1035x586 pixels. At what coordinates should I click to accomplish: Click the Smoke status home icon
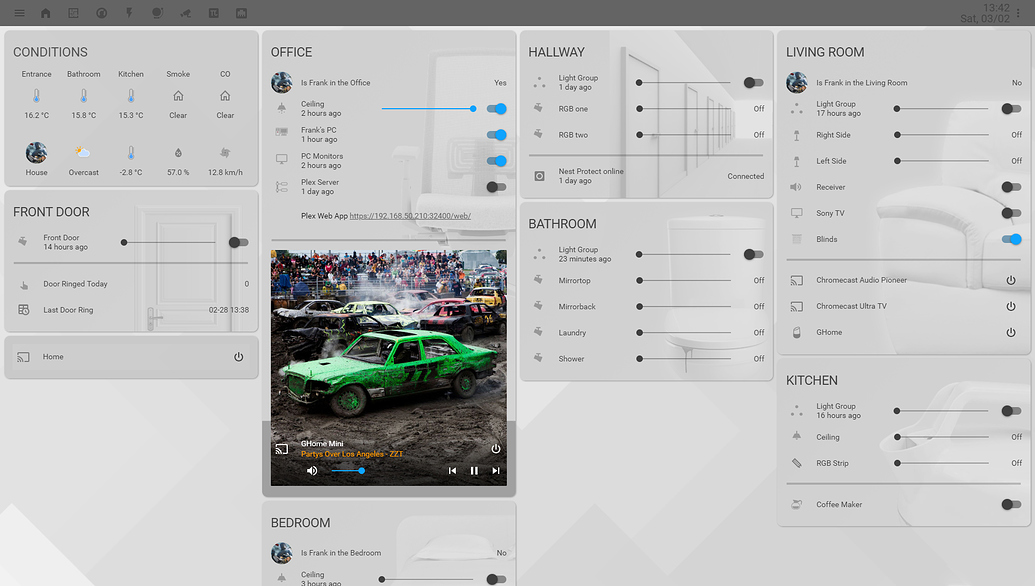pyautogui.click(x=178, y=96)
